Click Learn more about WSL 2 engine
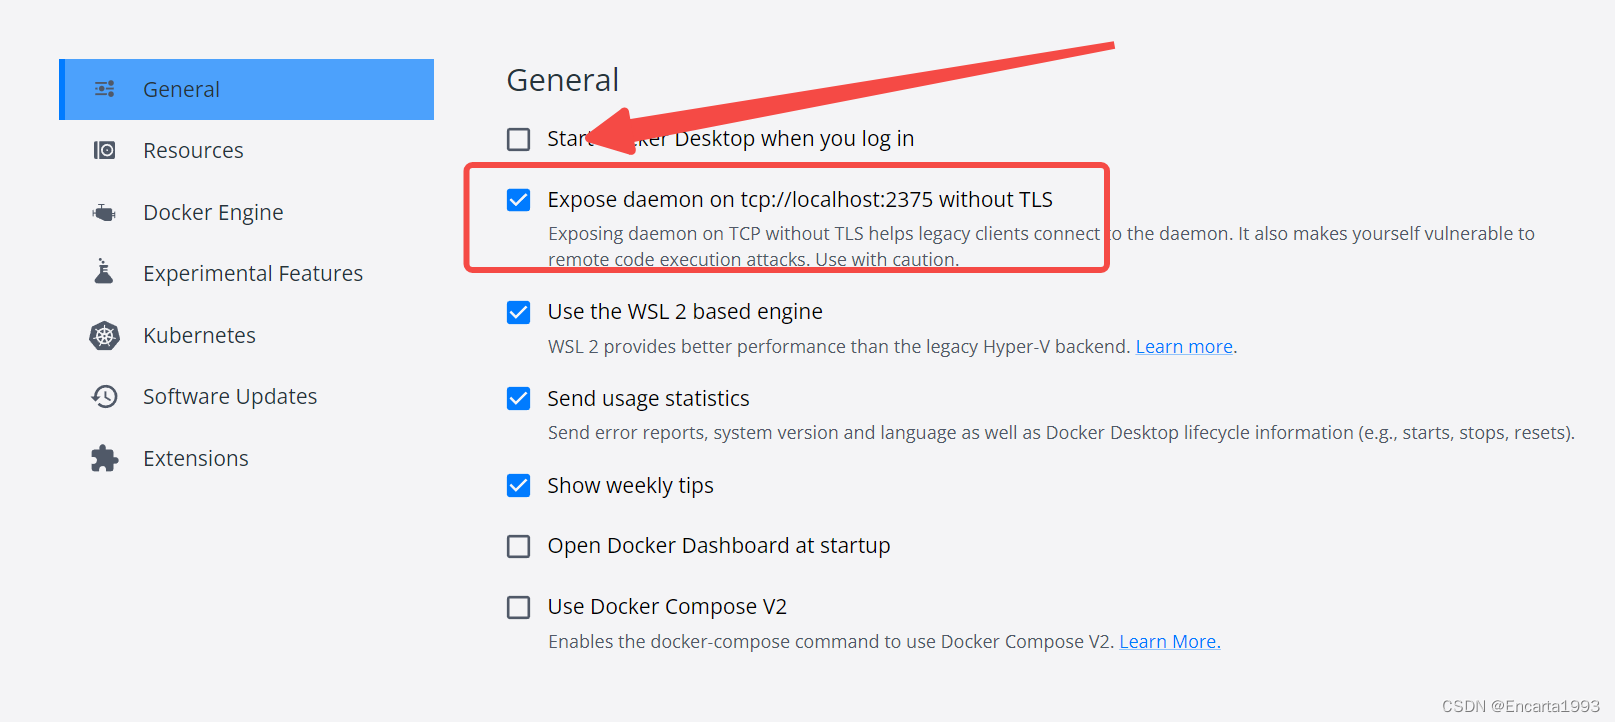The height and width of the screenshot is (722, 1615). (1184, 346)
